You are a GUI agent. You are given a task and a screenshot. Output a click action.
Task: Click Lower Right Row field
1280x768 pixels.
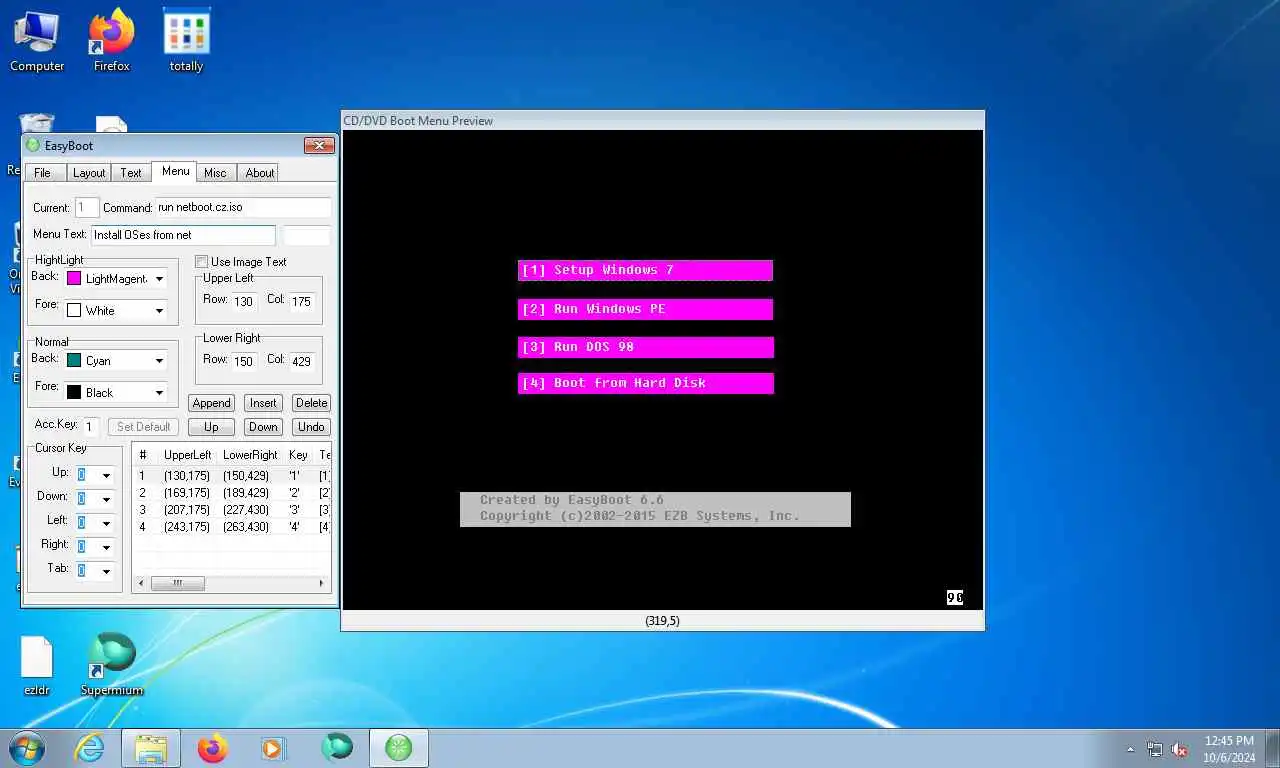coord(244,361)
